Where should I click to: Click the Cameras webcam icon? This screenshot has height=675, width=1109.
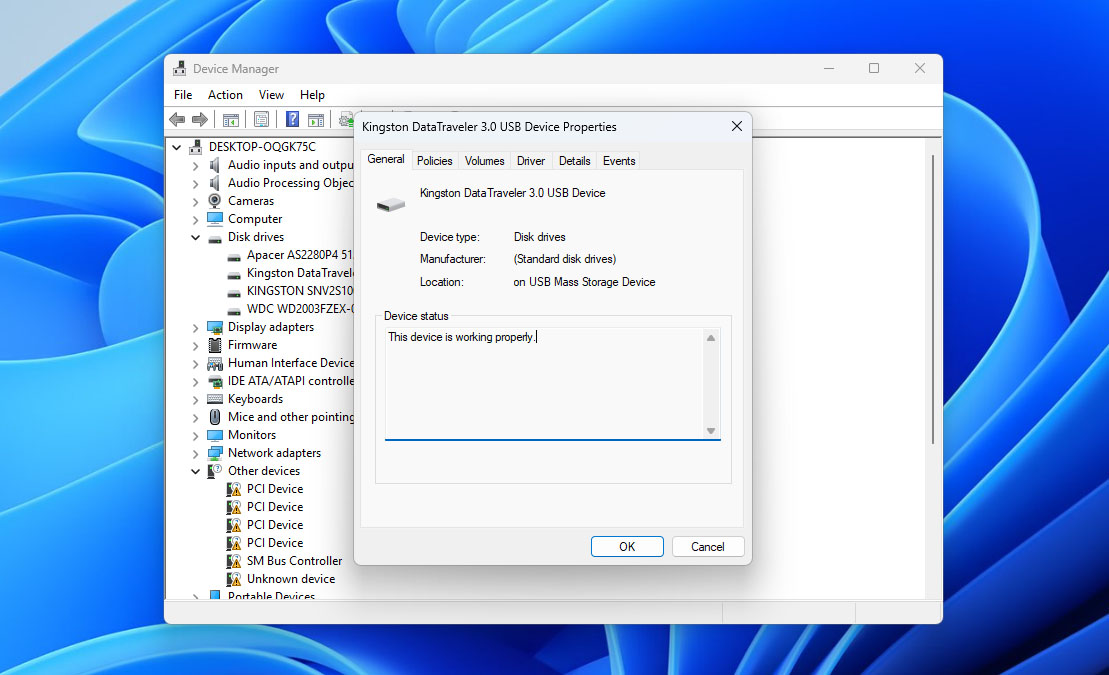[x=214, y=201]
